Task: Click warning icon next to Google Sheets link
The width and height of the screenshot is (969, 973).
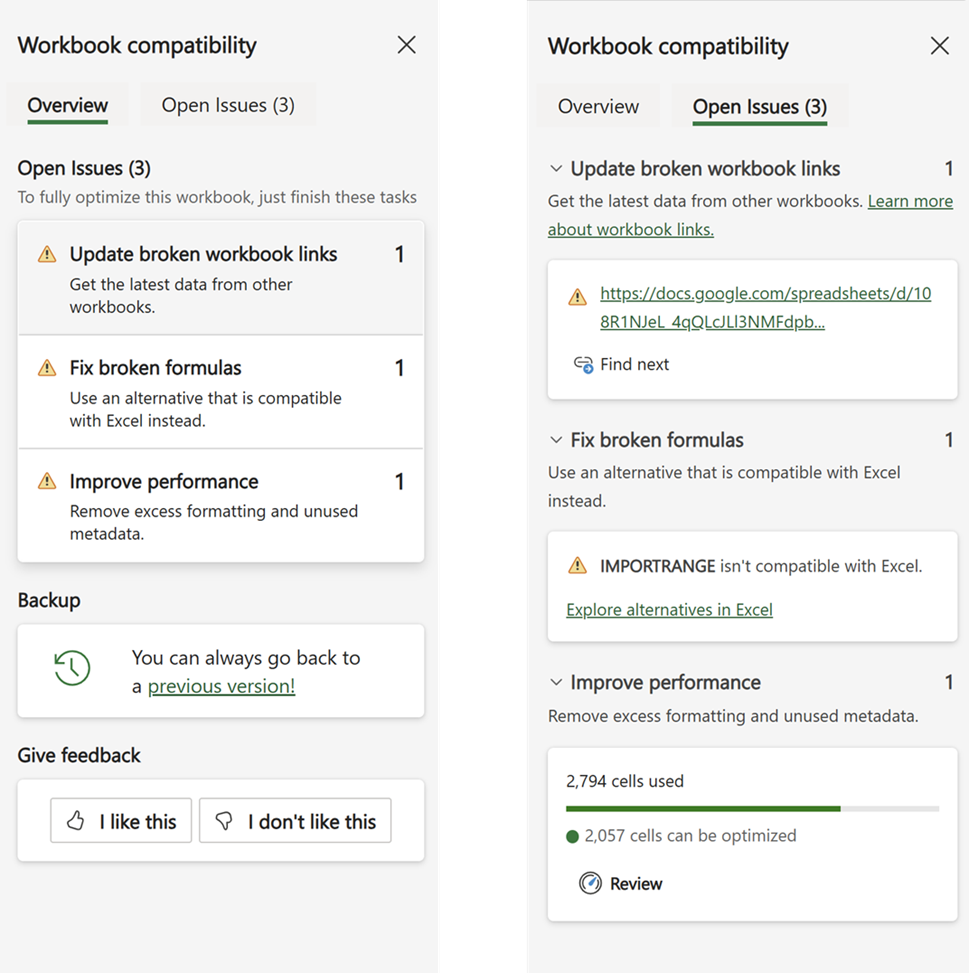Action: [578, 297]
